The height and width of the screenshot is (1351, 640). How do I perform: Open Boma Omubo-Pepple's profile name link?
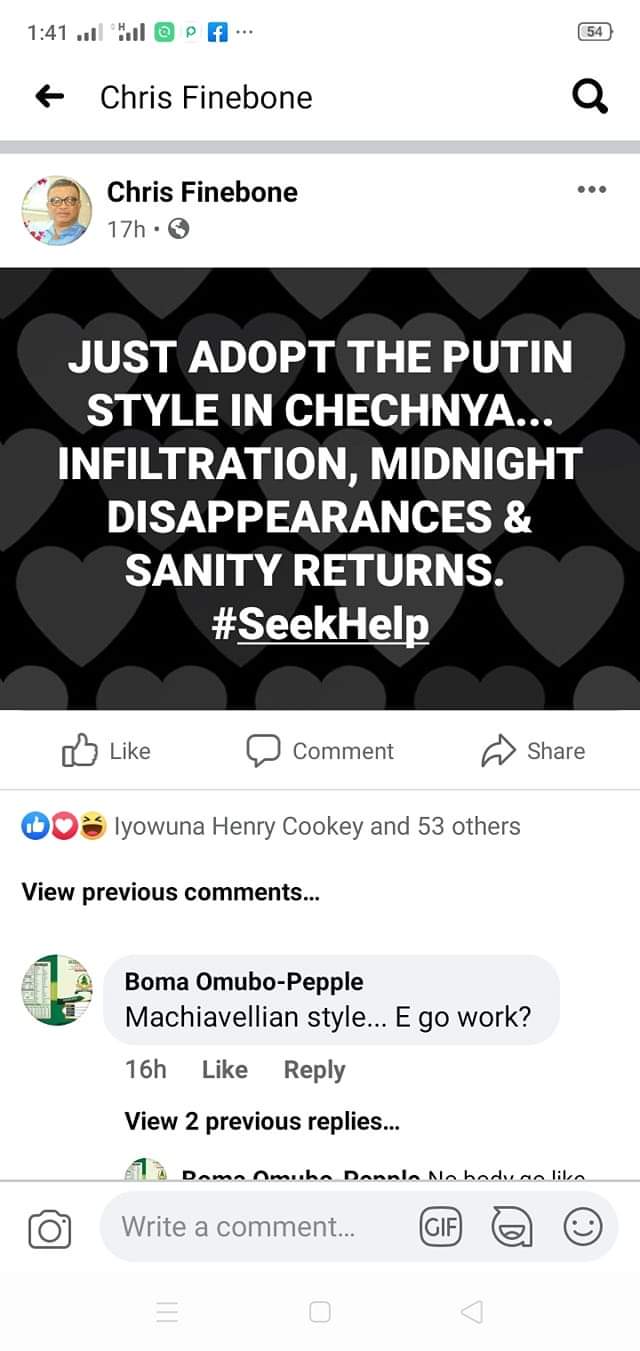(x=244, y=982)
